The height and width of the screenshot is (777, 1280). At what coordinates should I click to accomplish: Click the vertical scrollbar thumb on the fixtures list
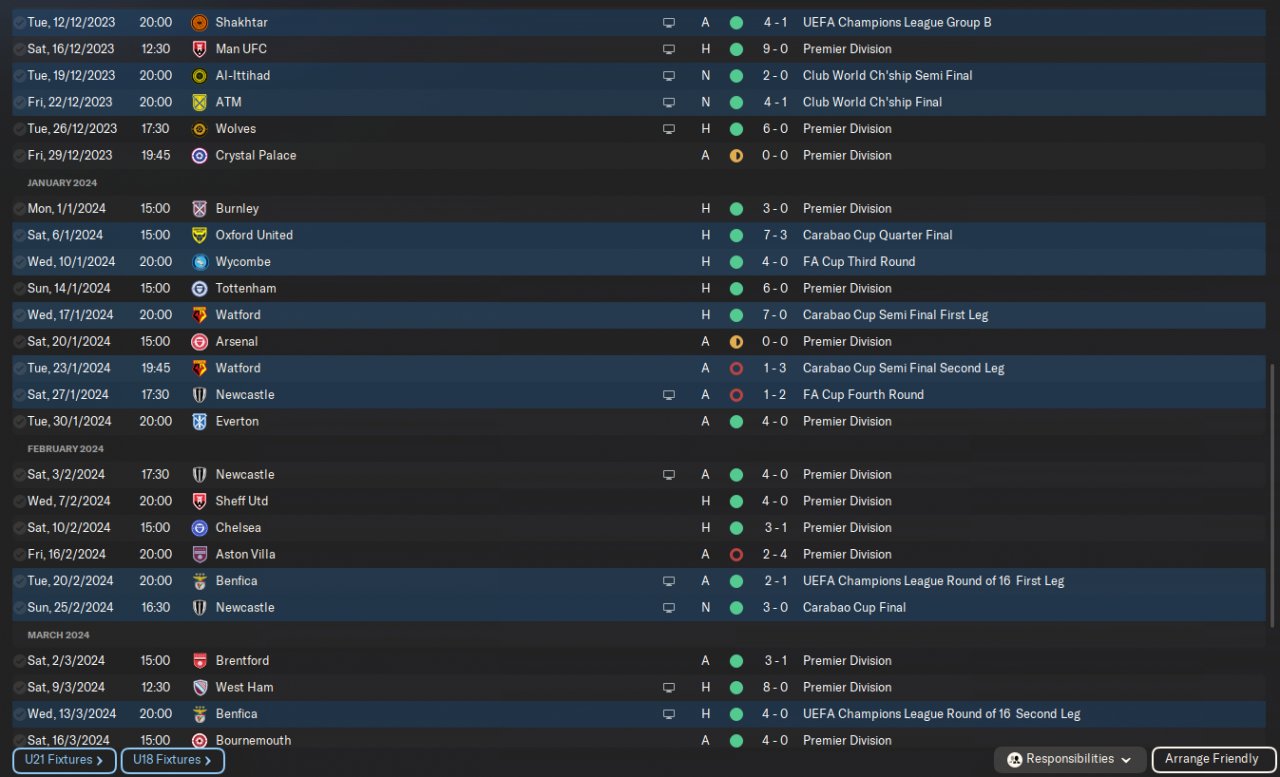[1272, 495]
